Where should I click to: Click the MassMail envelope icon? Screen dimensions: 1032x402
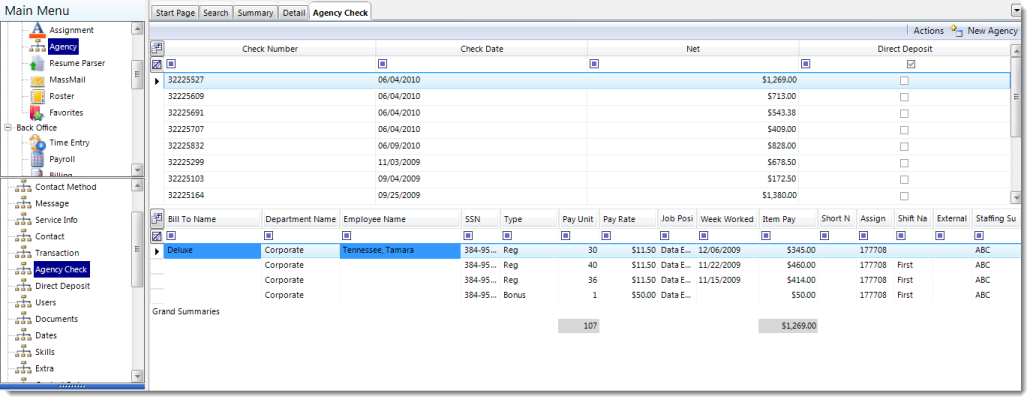click(x=37, y=80)
